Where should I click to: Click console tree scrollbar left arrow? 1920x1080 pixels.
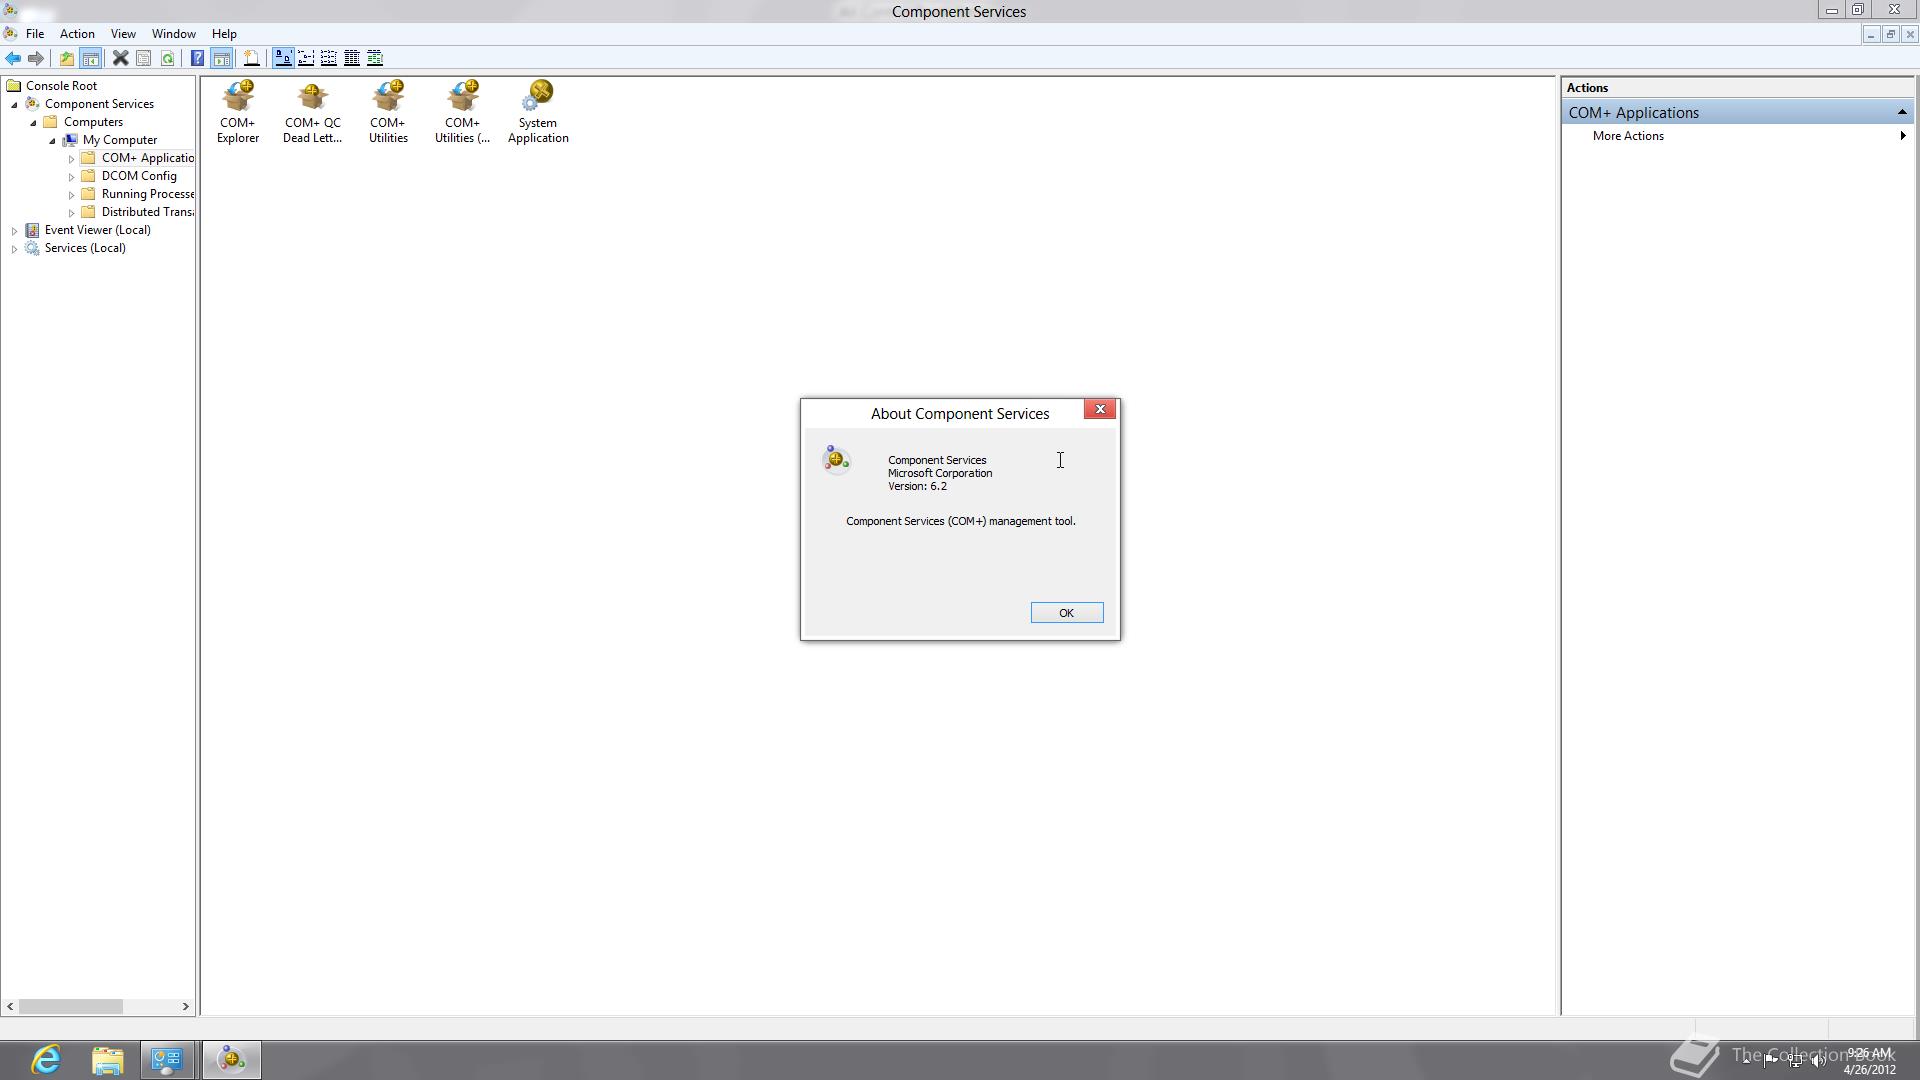pos(10,1007)
